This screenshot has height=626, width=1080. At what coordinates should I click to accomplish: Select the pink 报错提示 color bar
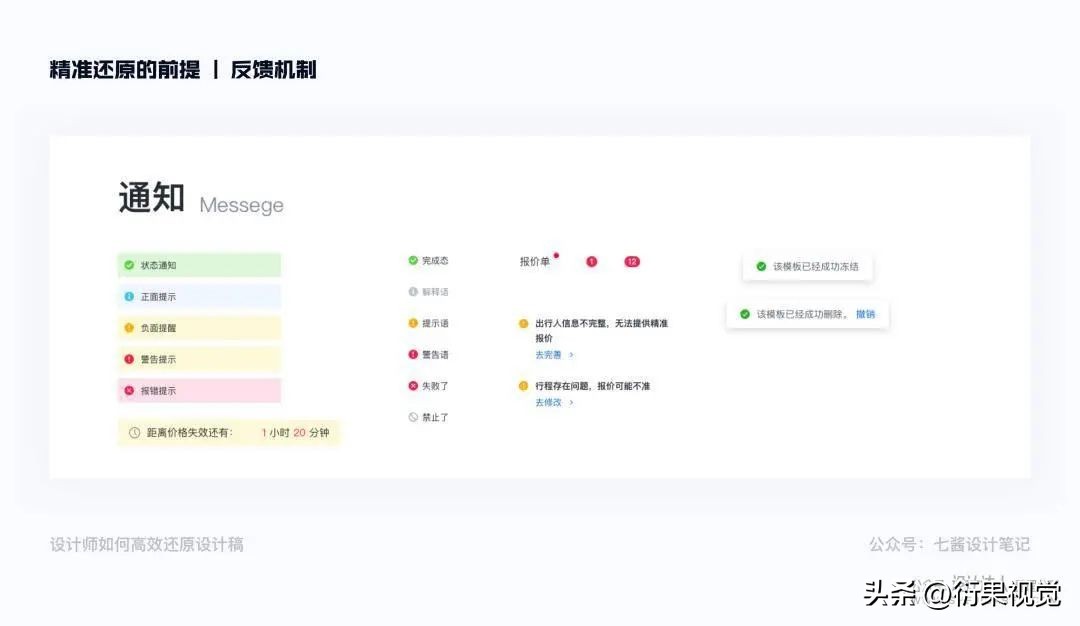198,390
